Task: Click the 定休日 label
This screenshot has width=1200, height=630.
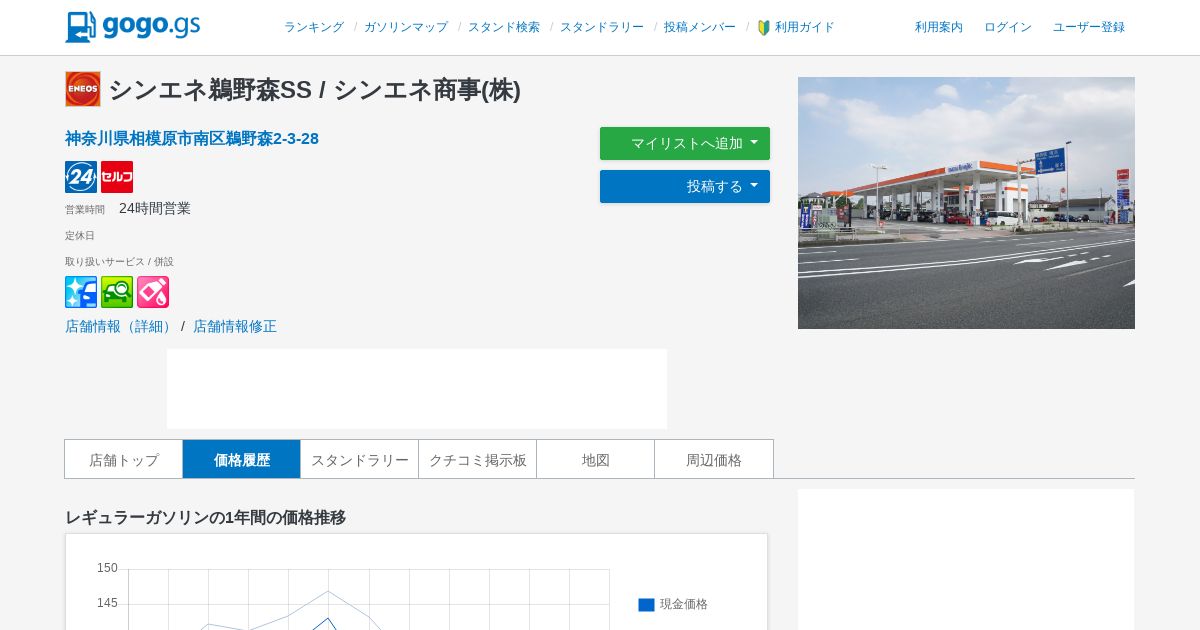Action: [x=80, y=236]
